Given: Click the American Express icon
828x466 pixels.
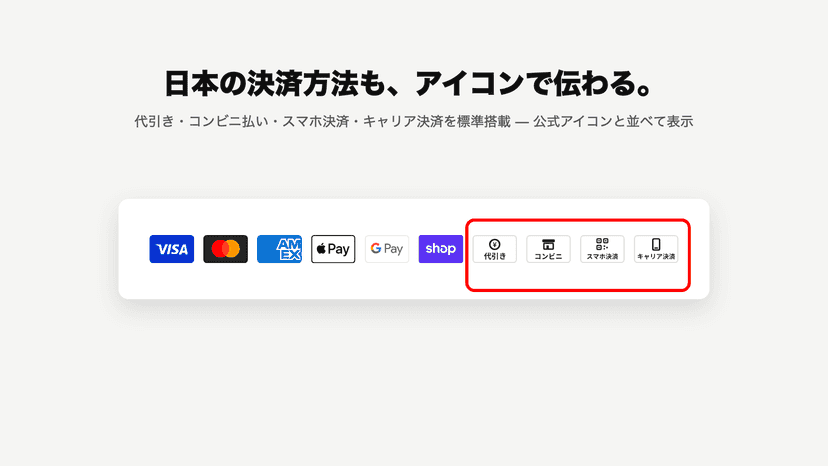Looking at the screenshot, I should (x=279, y=249).
